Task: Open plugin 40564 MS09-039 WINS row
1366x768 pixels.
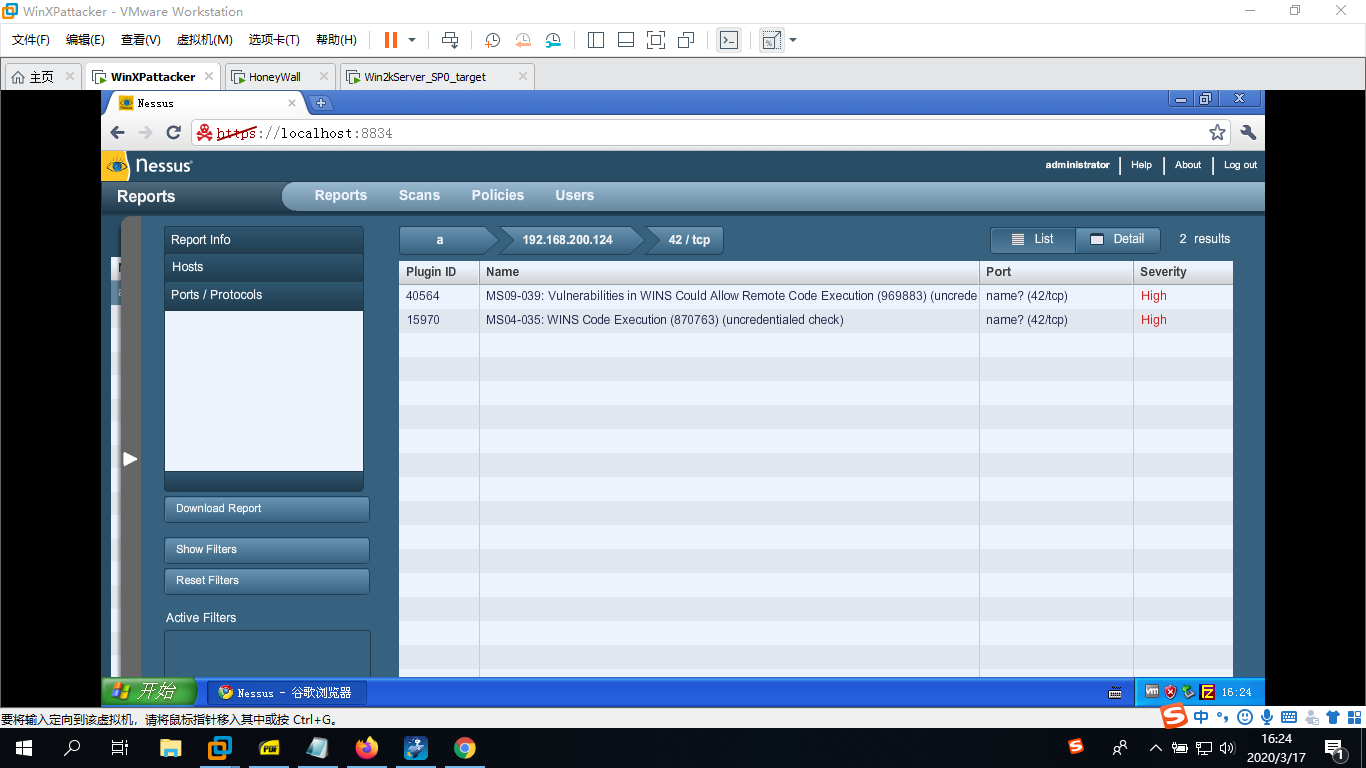Action: coord(816,296)
